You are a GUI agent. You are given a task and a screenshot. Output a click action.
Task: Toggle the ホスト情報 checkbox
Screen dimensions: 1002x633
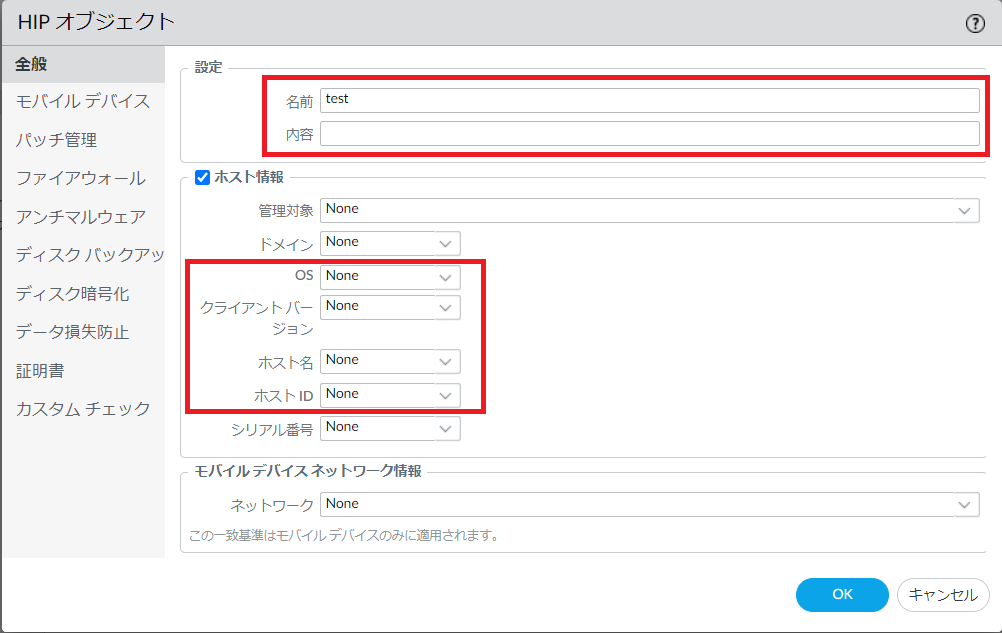(201, 177)
